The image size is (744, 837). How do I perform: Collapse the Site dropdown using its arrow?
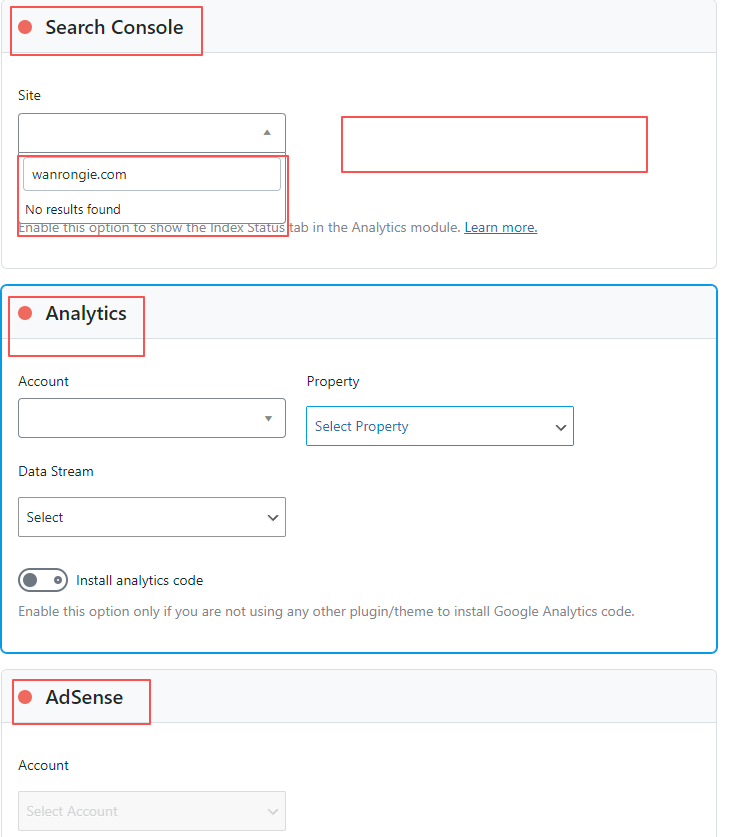click(x=267, y=132)
